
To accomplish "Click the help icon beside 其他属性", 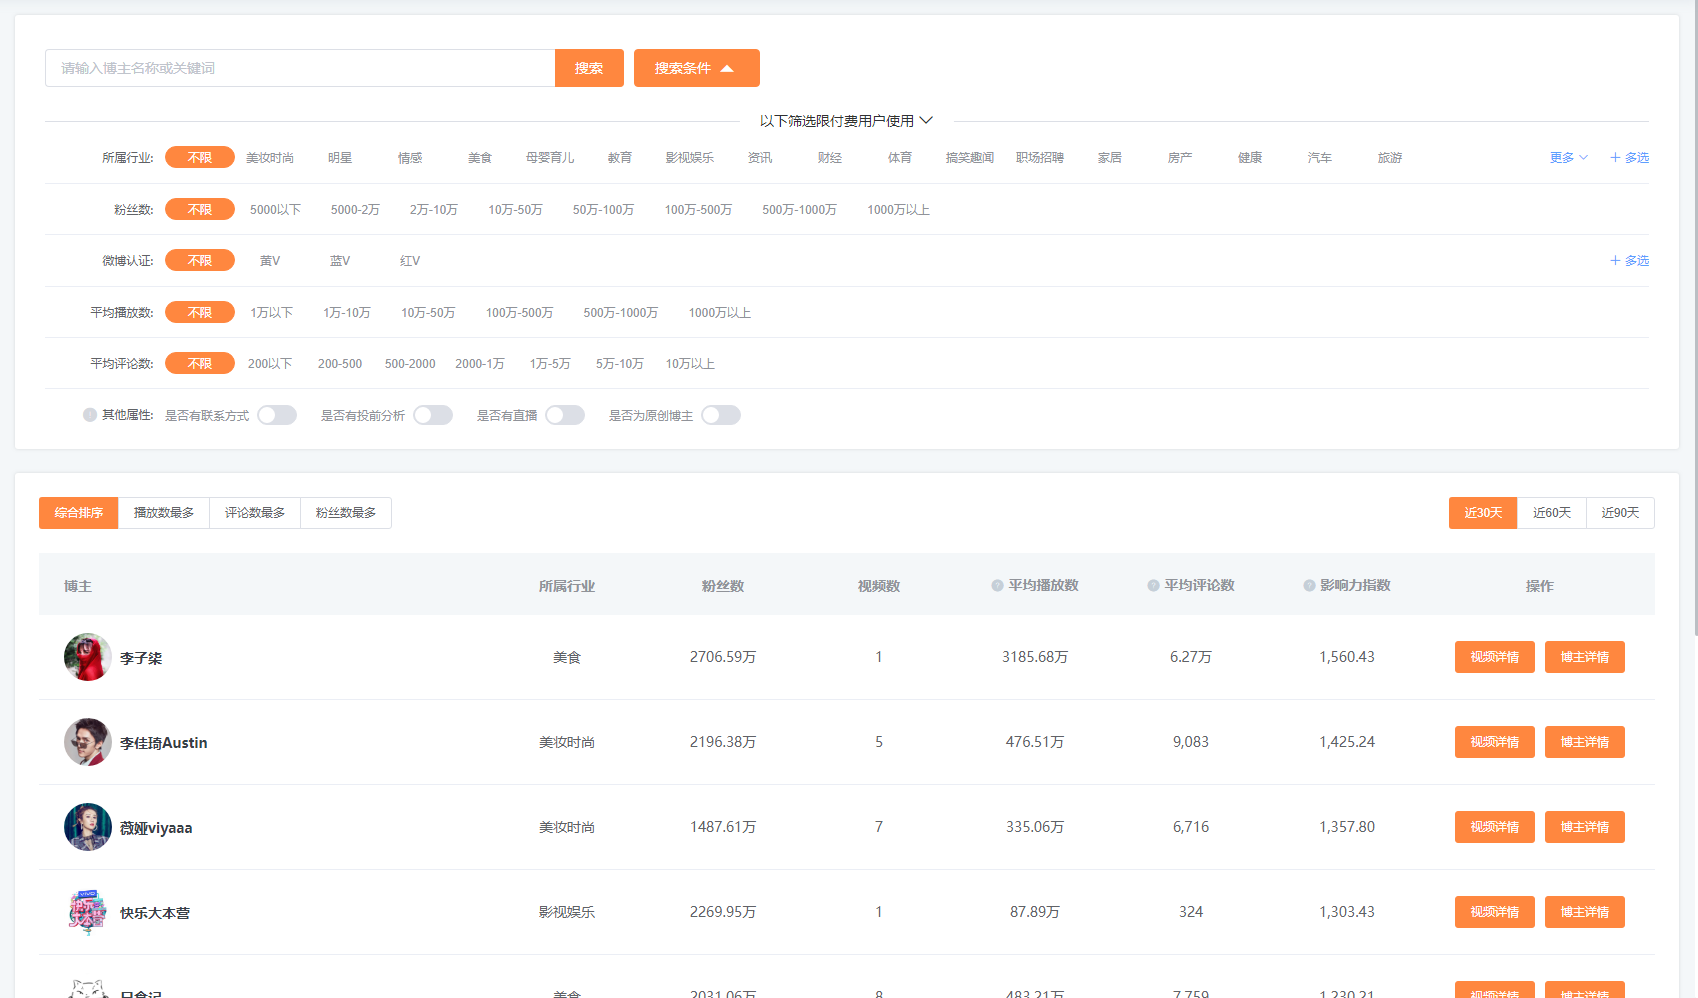I will coord(90,415).
